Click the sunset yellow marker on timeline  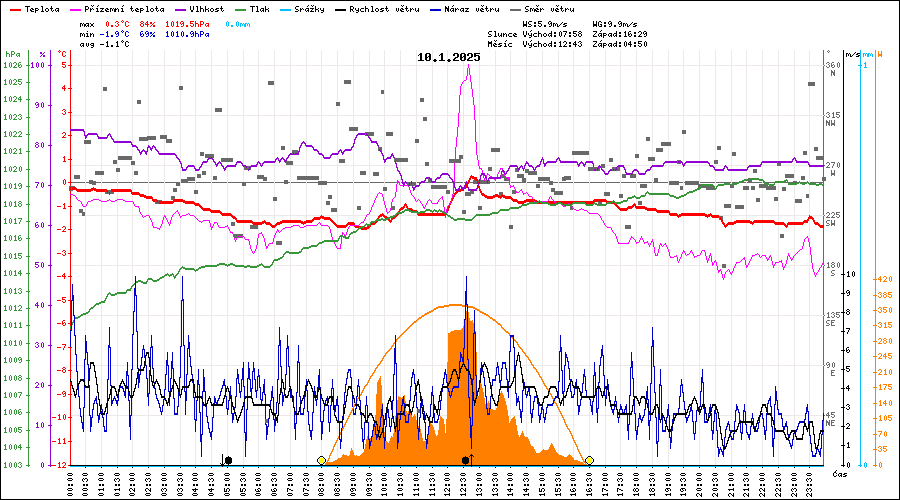point(589,460)
